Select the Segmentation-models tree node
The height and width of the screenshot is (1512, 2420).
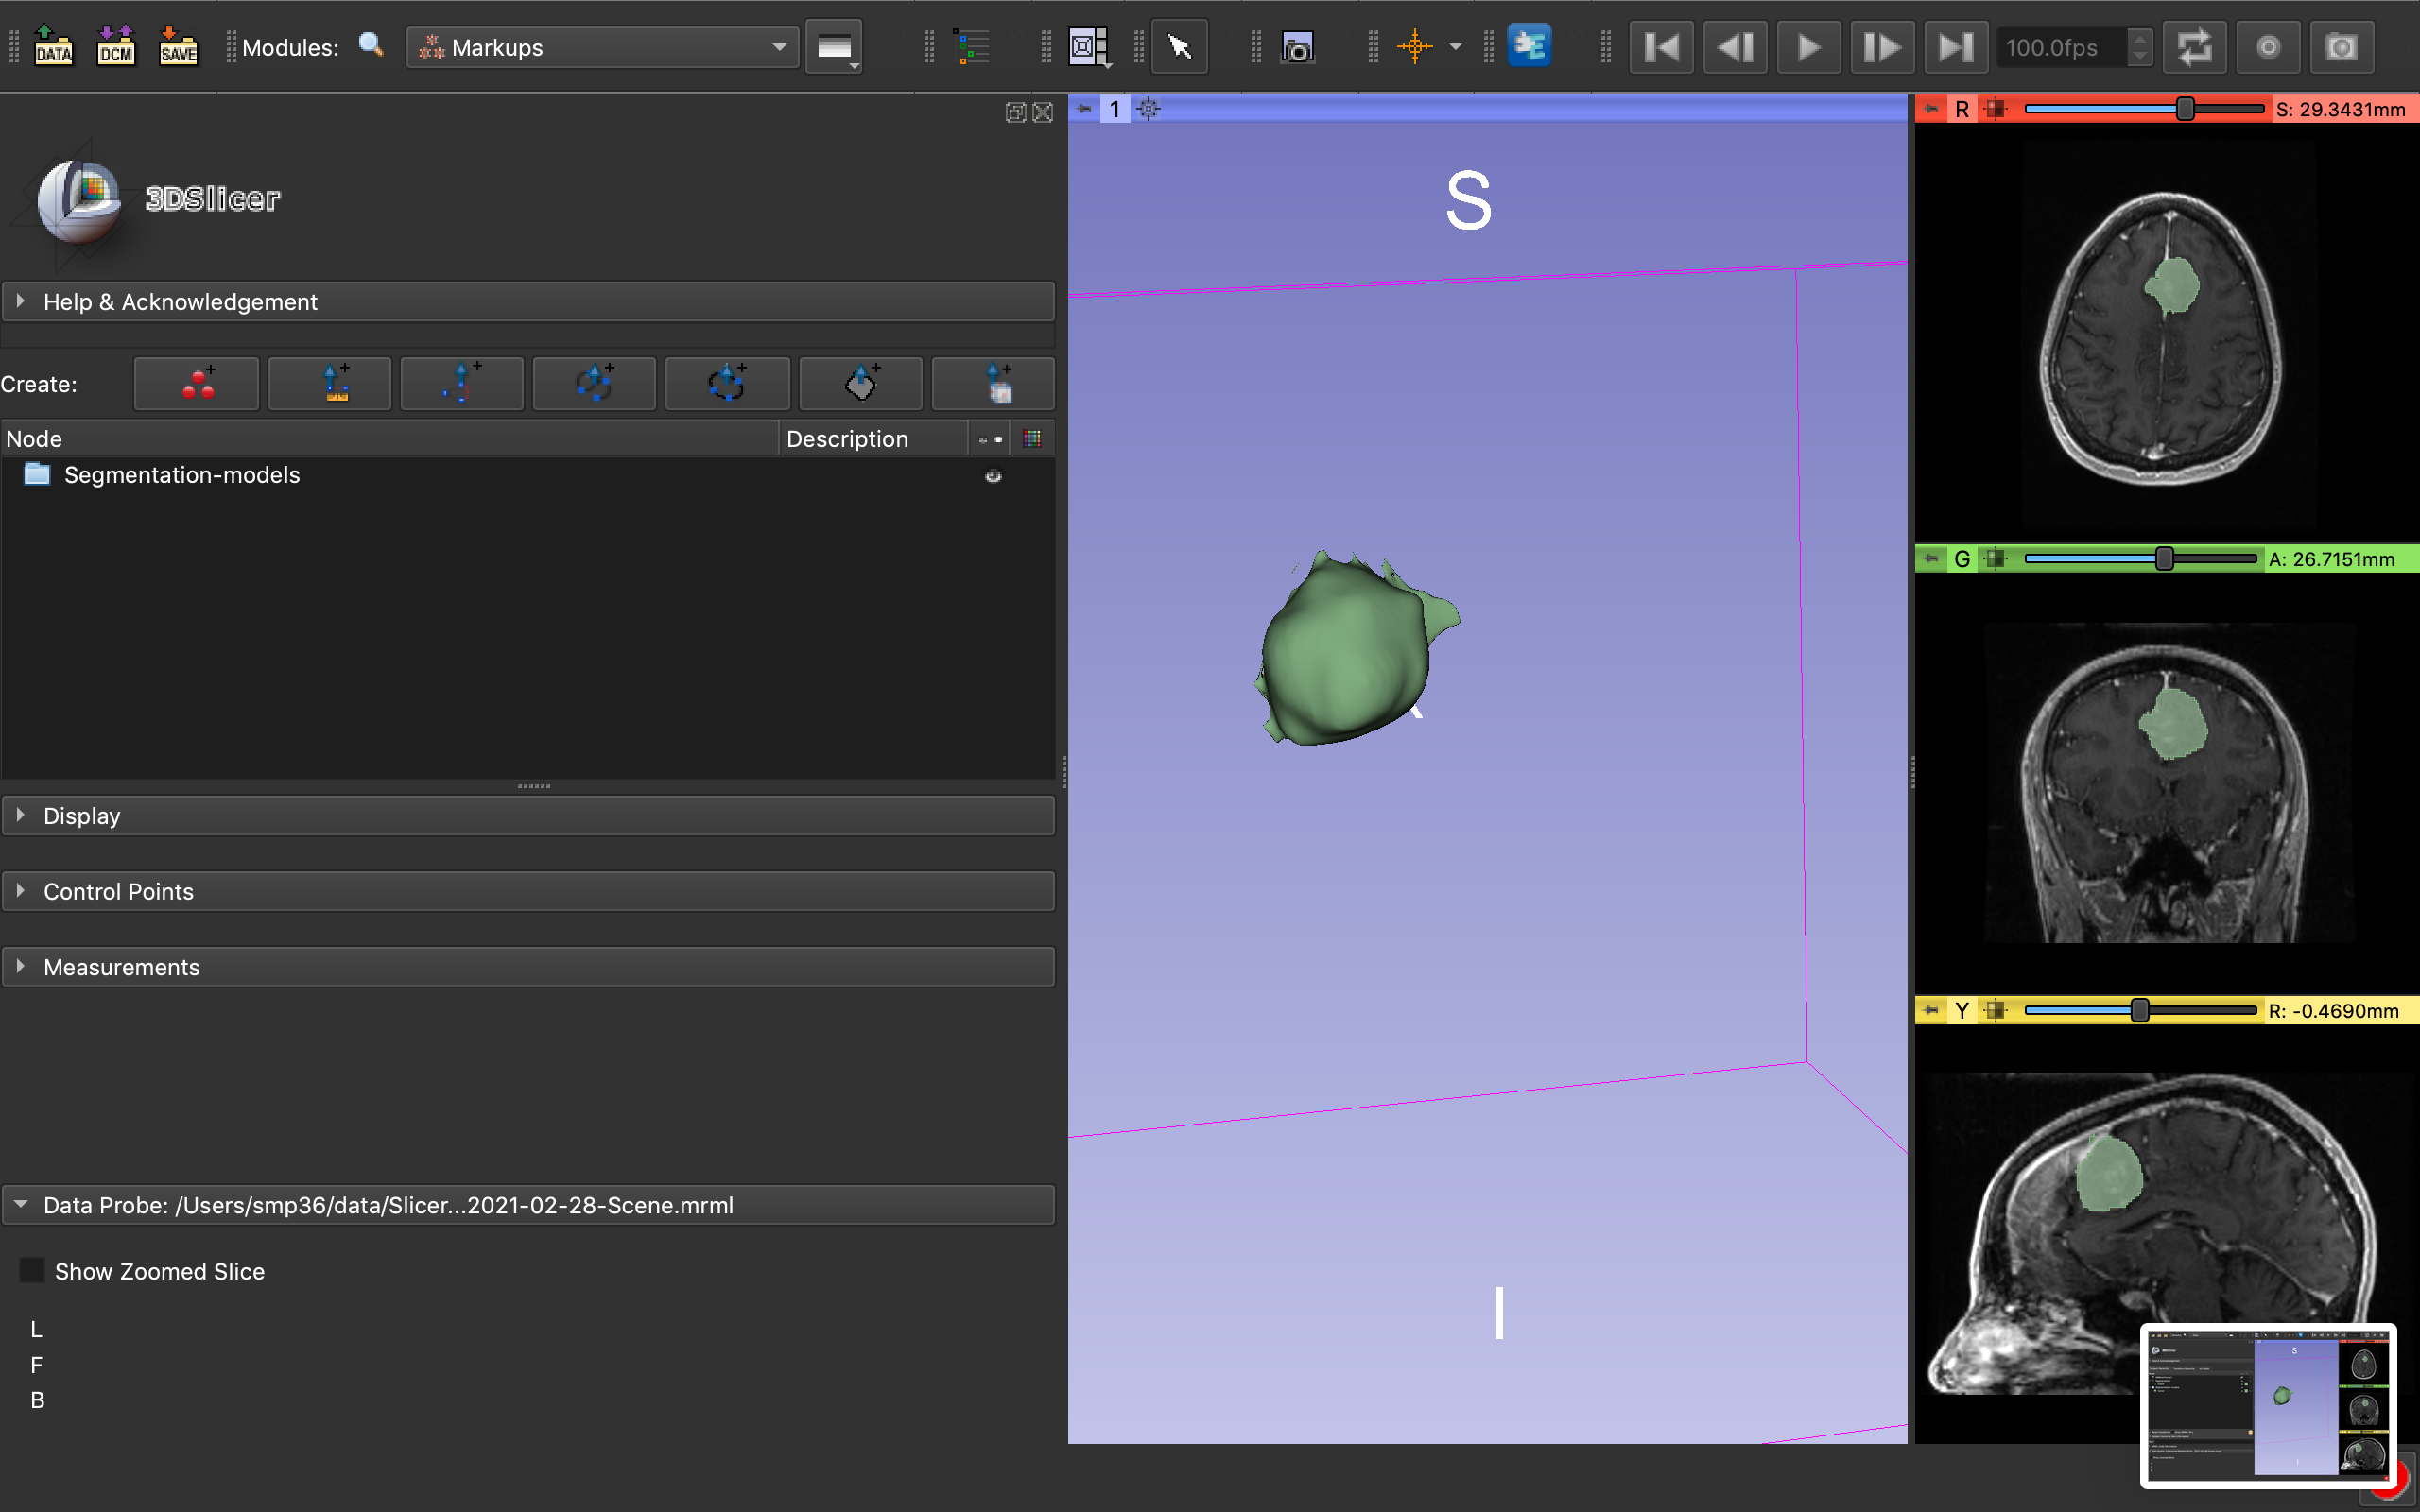(x=181, y=475)
